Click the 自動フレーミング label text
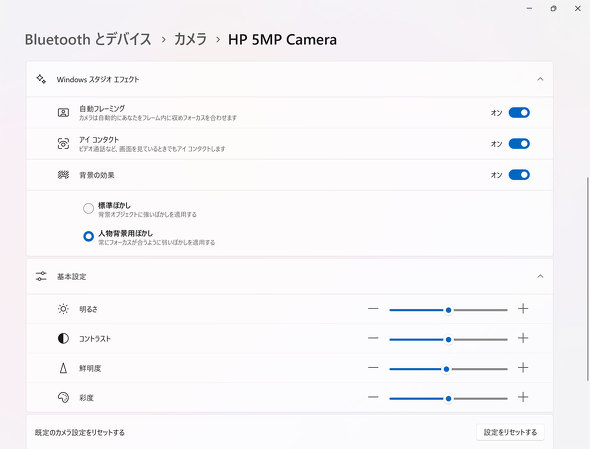The width and height of the screenshot is (590, 449). click(102, 108)
